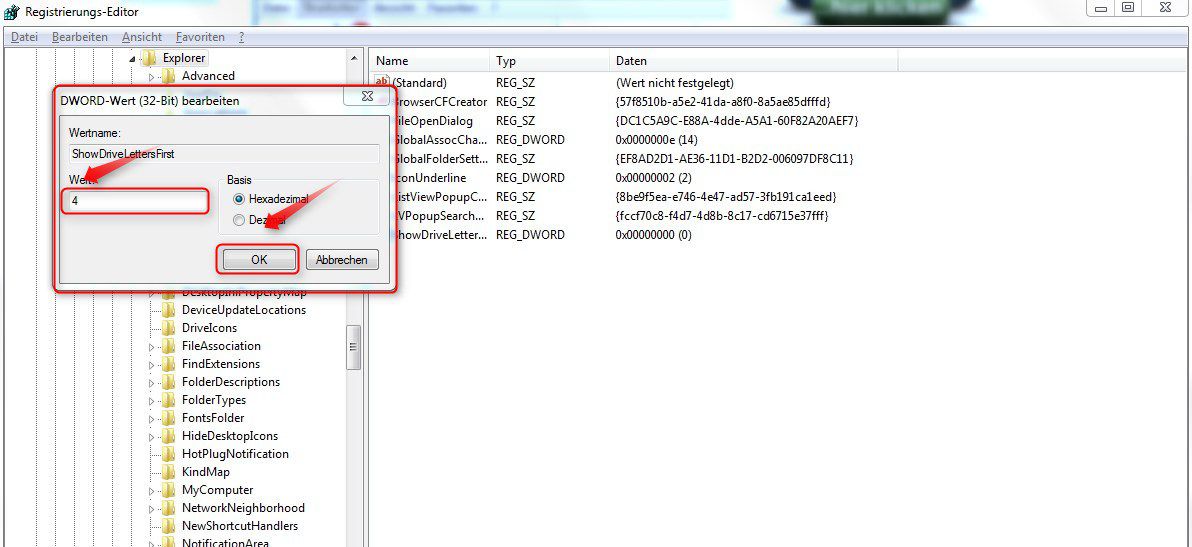Image resolution: width=1192 pixels, height=547 pixels.
Task: Select the GlobalAssocCha... registry value
Action: pos(441,140)
